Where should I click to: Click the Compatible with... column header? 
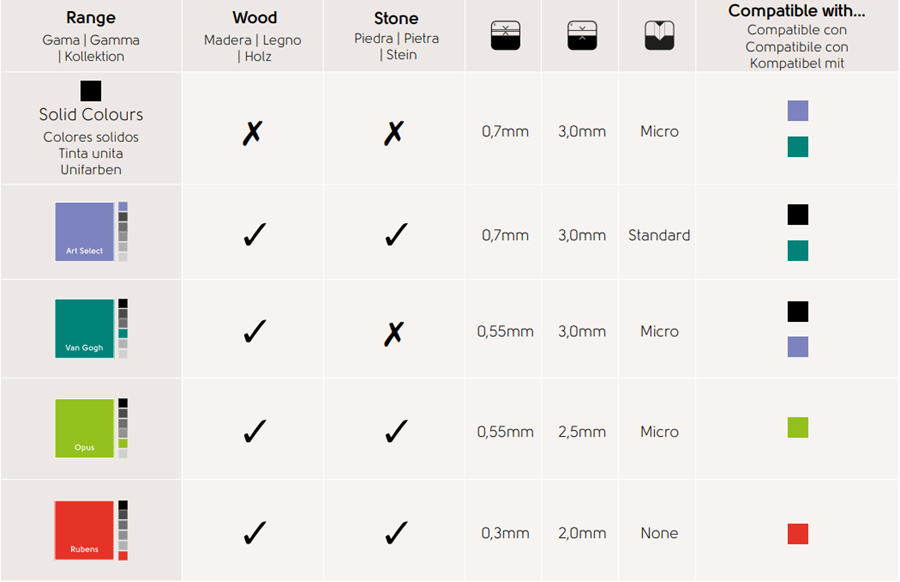tap(797, 11)
